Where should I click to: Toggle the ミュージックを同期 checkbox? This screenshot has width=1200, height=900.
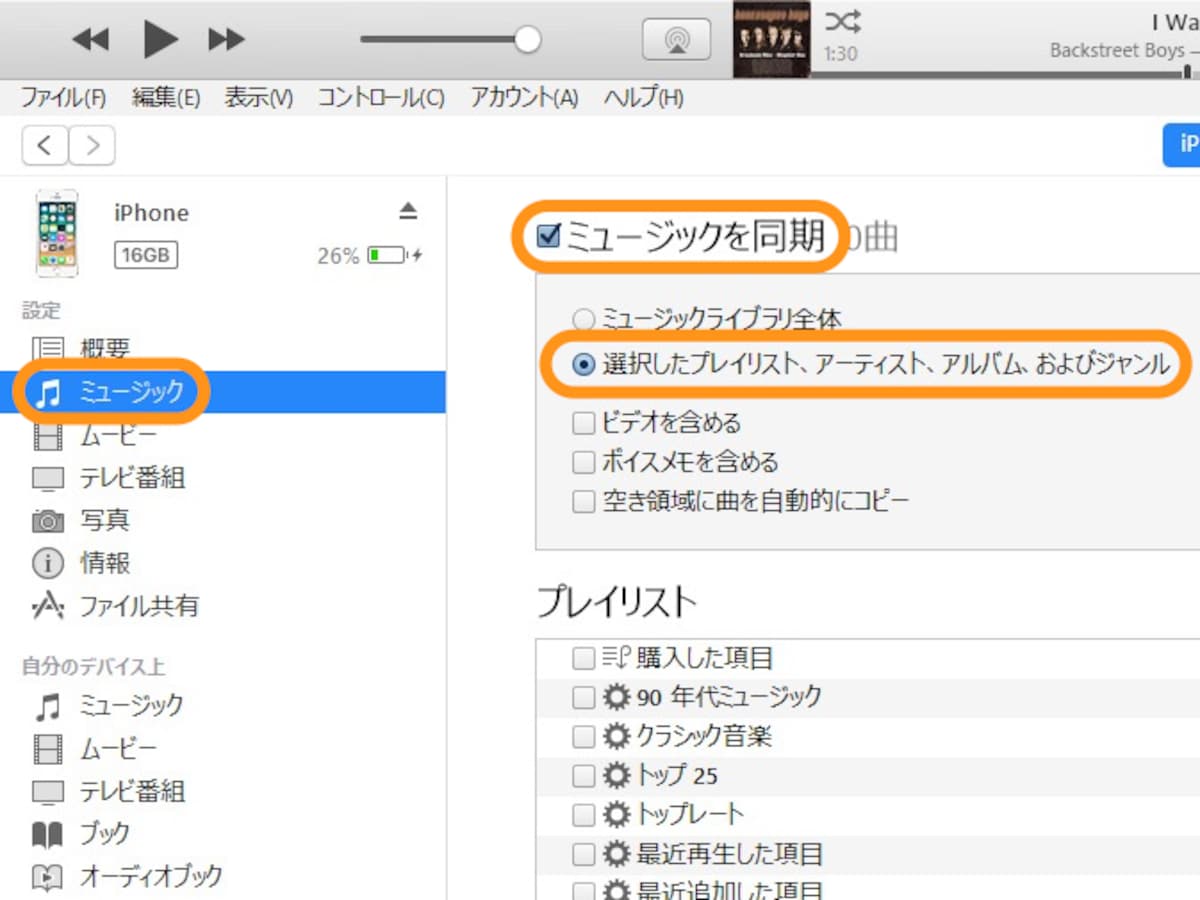548,237
